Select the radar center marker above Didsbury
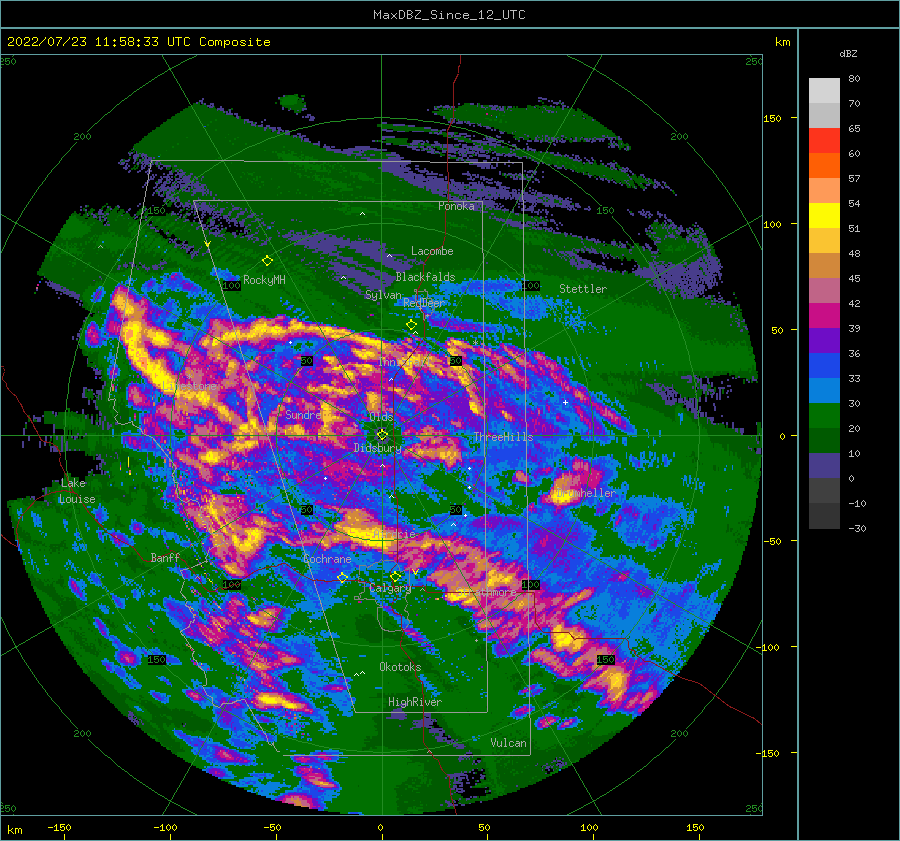 [382, 435]
